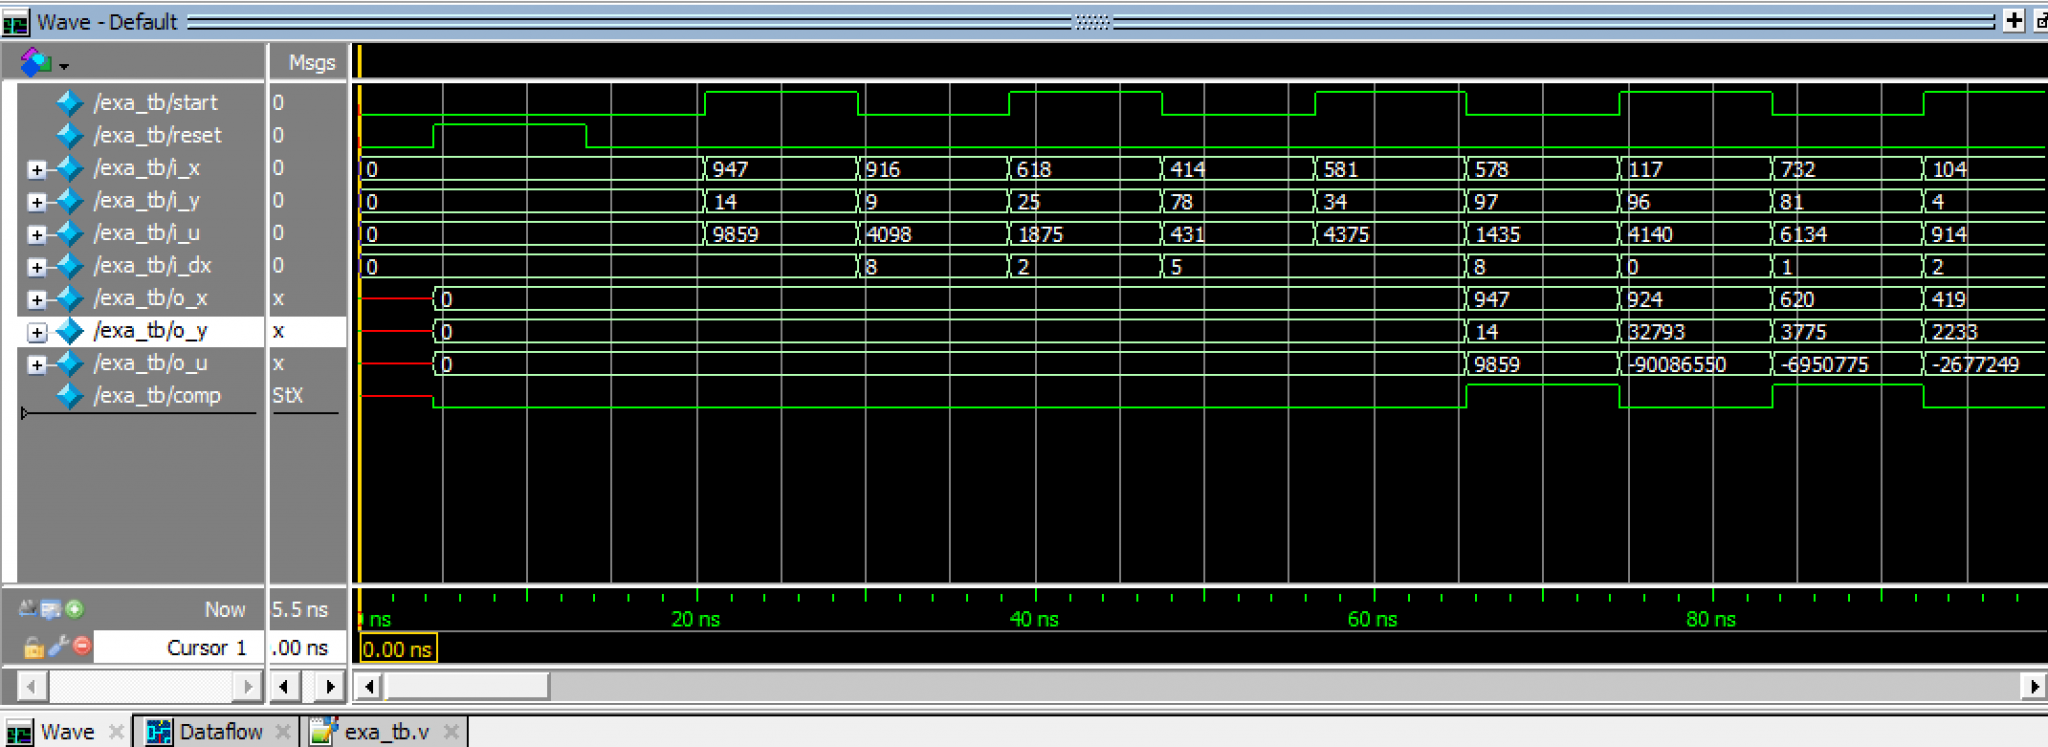
Task: Select the /exa_tb/reset signal
Action: (x=157, y=135)
